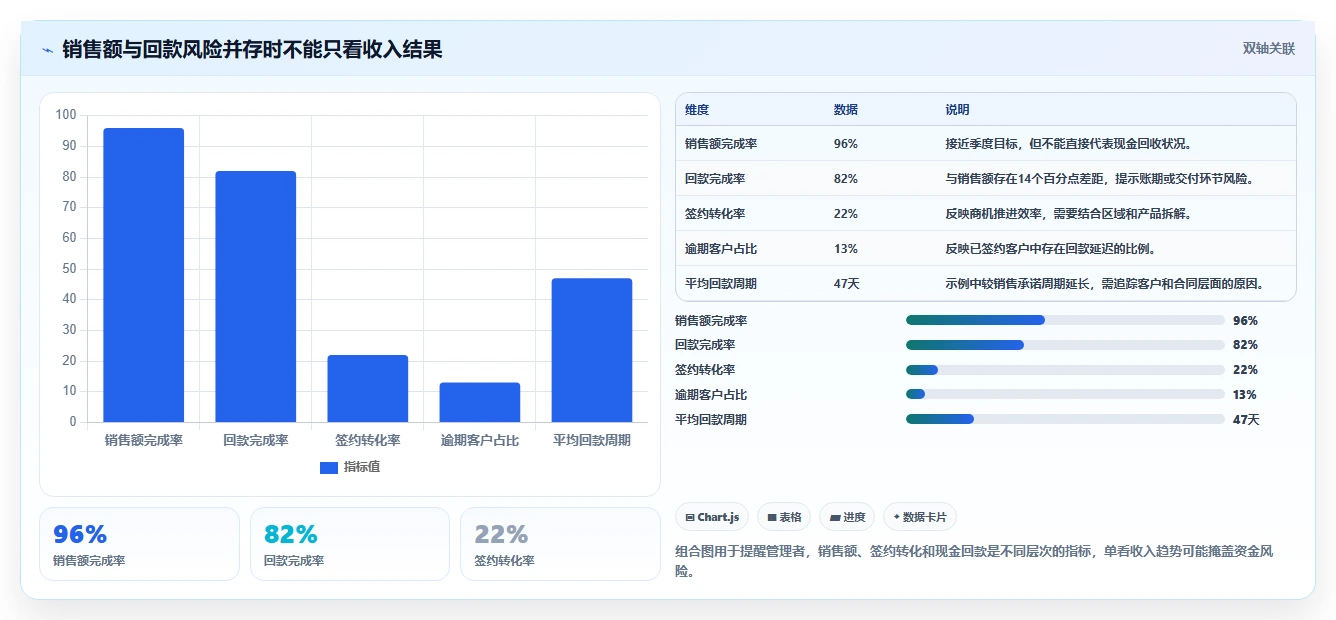Screen dimensions: 1336x620
Task: Click the 逾期客户占比 progress bar
Action: (x=1065, y=394)
